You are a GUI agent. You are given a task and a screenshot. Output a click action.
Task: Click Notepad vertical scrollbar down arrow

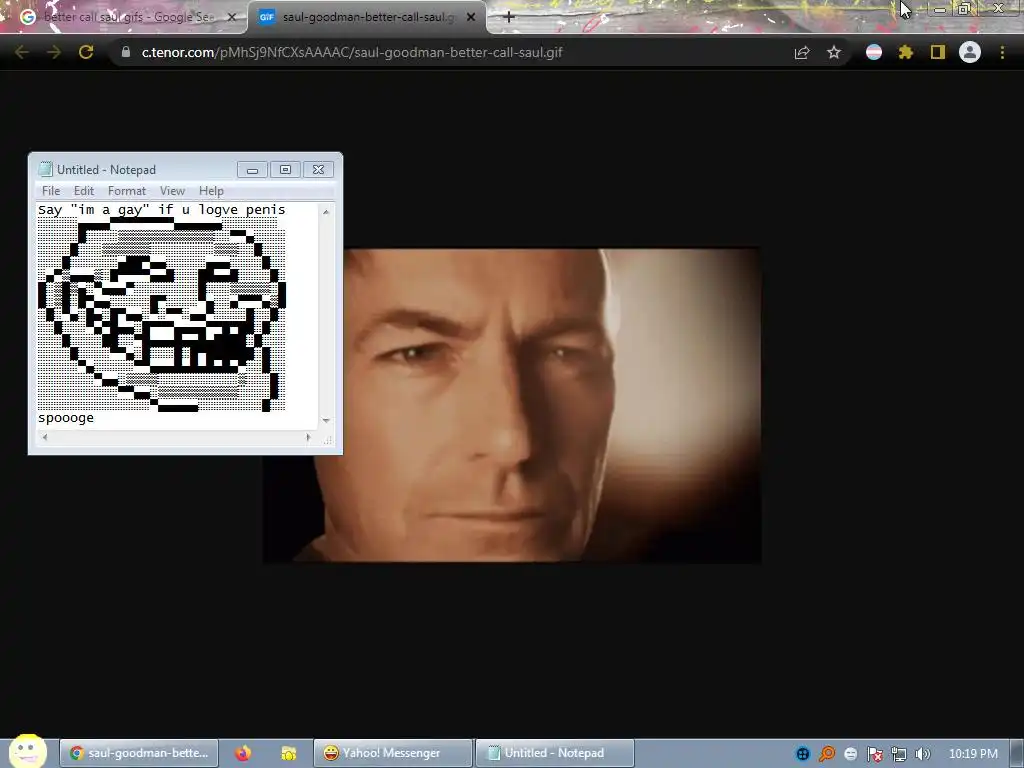pos(326,421)
